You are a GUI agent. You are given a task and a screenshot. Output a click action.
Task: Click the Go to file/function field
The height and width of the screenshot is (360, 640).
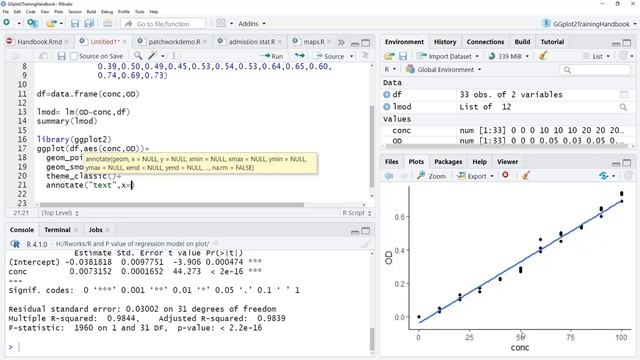pos(163,24)
